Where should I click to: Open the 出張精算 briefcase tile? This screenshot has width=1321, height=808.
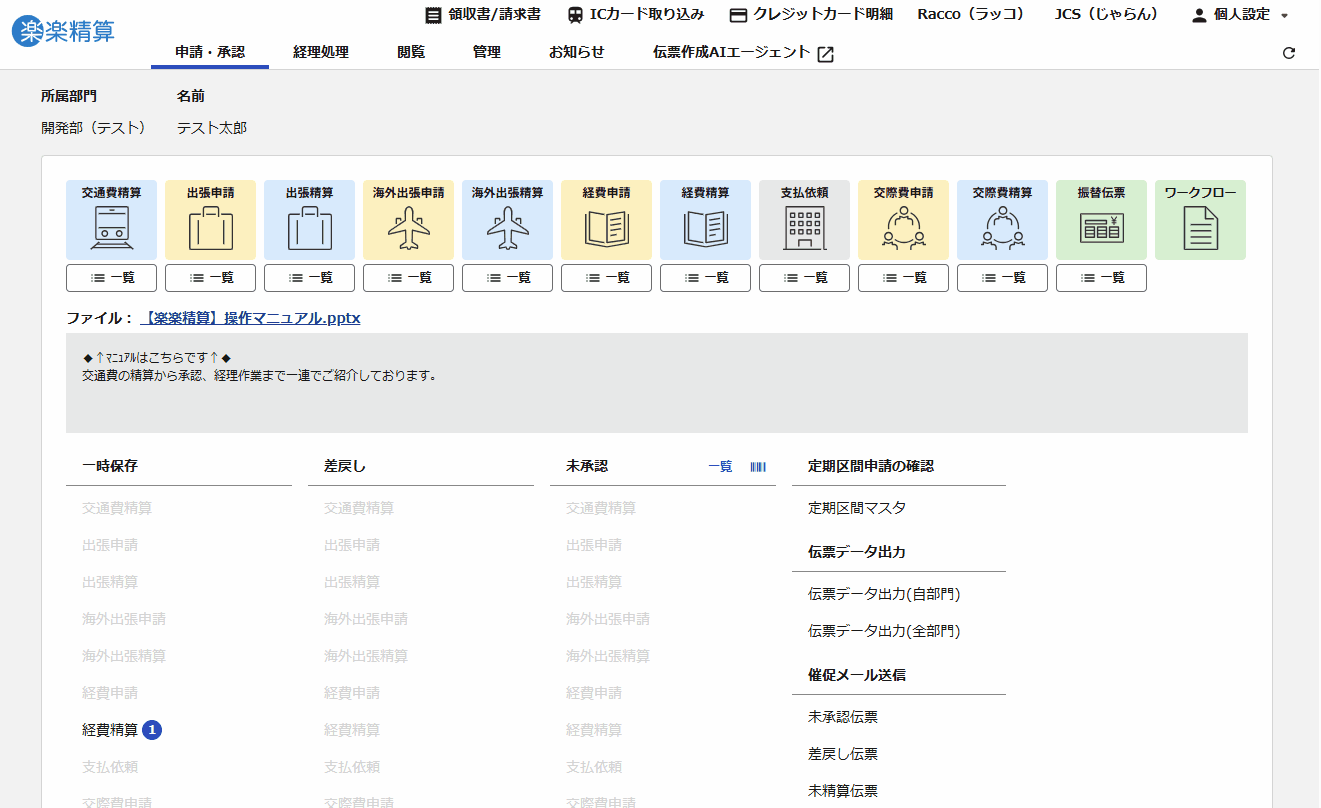click(x=309, y=220)
